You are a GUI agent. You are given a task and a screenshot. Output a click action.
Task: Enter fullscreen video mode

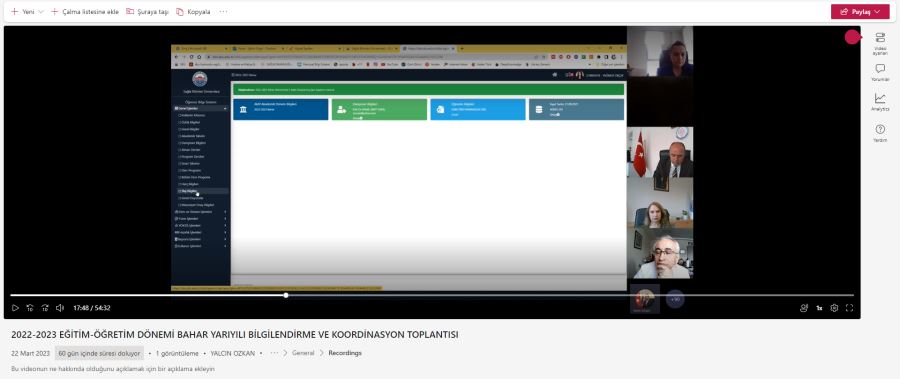849,308
